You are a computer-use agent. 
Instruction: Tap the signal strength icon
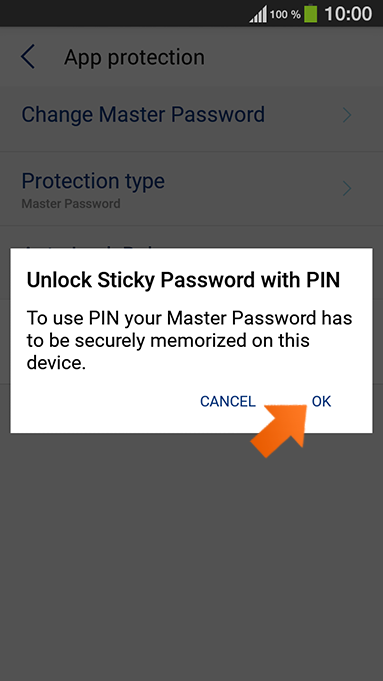click(x=258, y=15)
